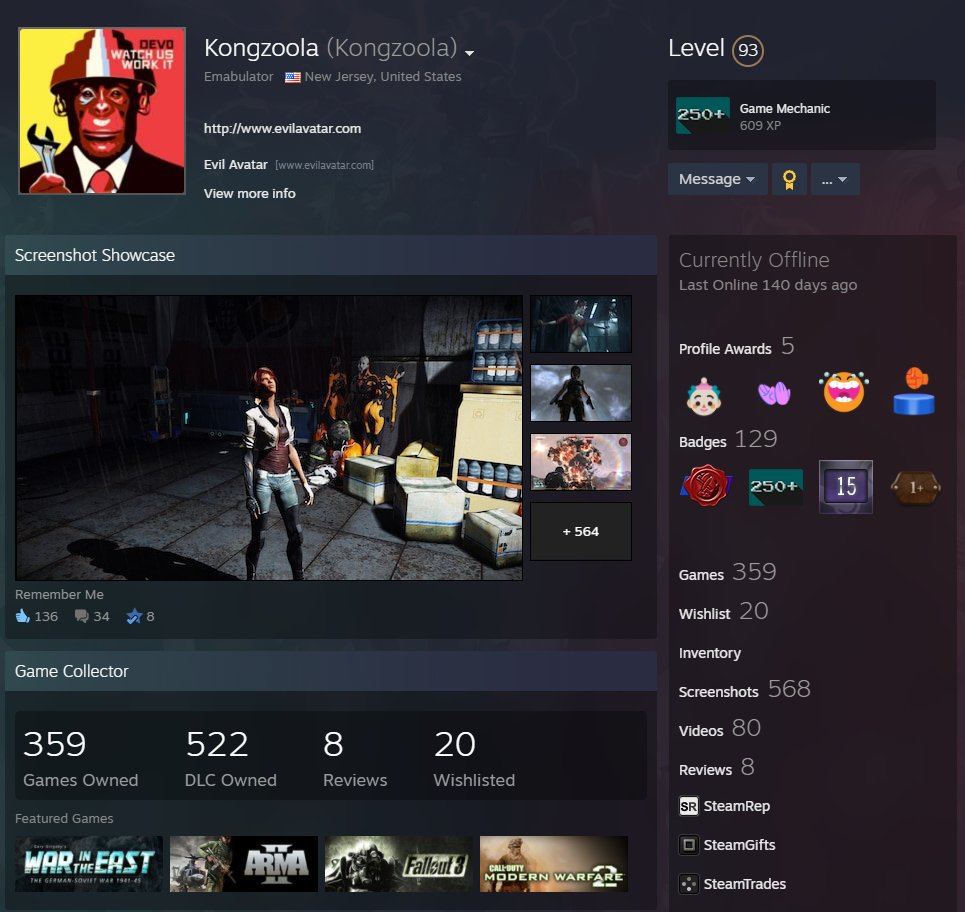
Task: Open the red wax seal badge
Action: tap(705, 486)
